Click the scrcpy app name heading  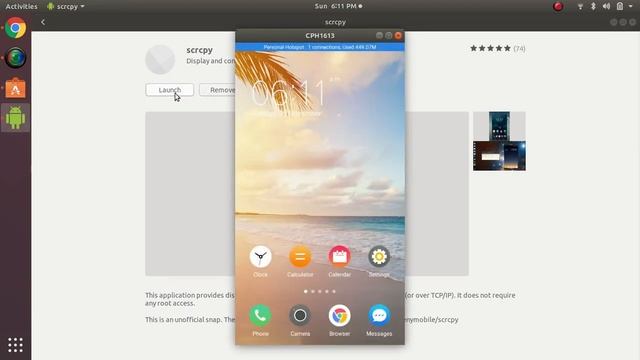[200, 50]
